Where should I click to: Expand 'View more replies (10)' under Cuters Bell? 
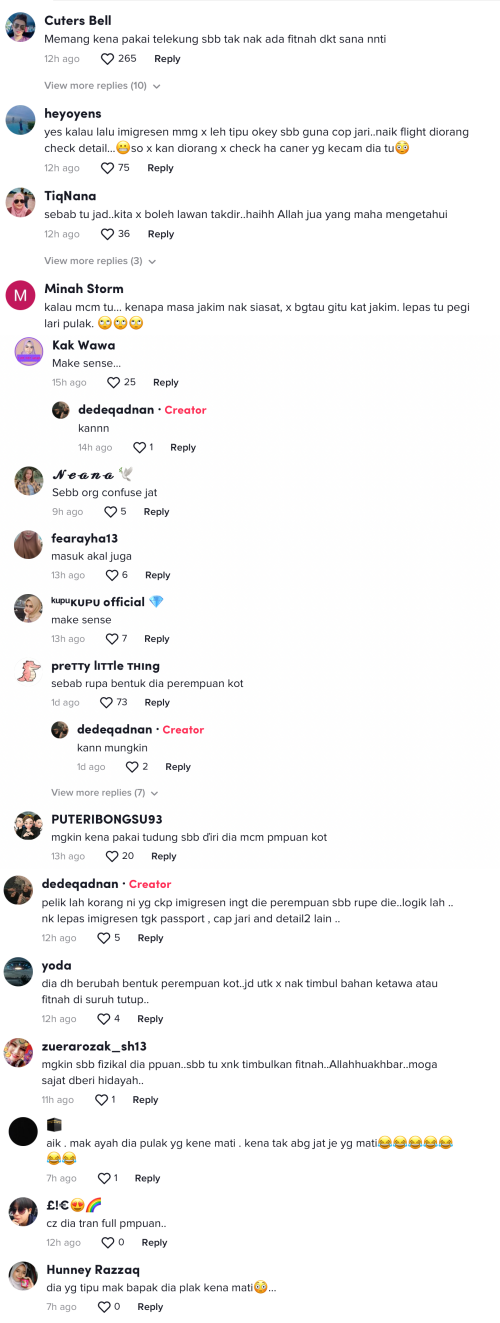[x=102, y=86]
